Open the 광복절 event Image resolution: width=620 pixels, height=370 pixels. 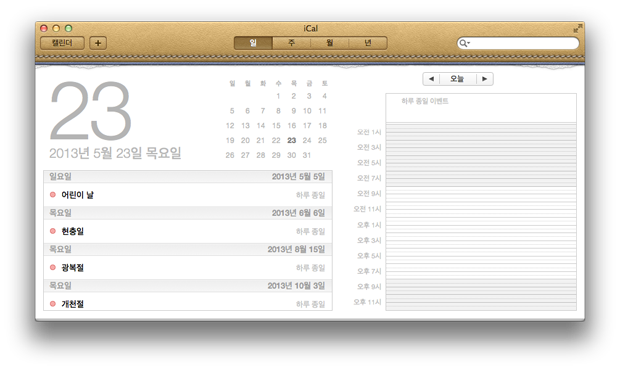[188, 268]
